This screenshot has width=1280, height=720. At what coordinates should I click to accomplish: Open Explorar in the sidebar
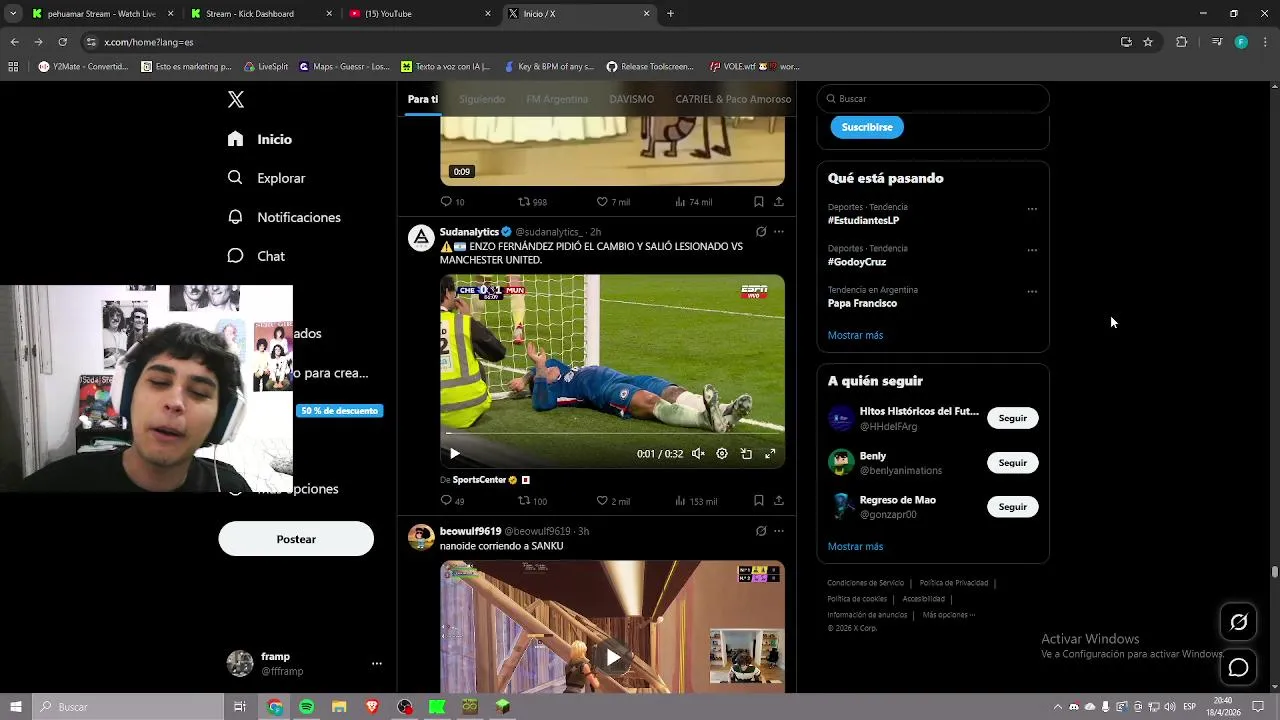click(266, 178)
